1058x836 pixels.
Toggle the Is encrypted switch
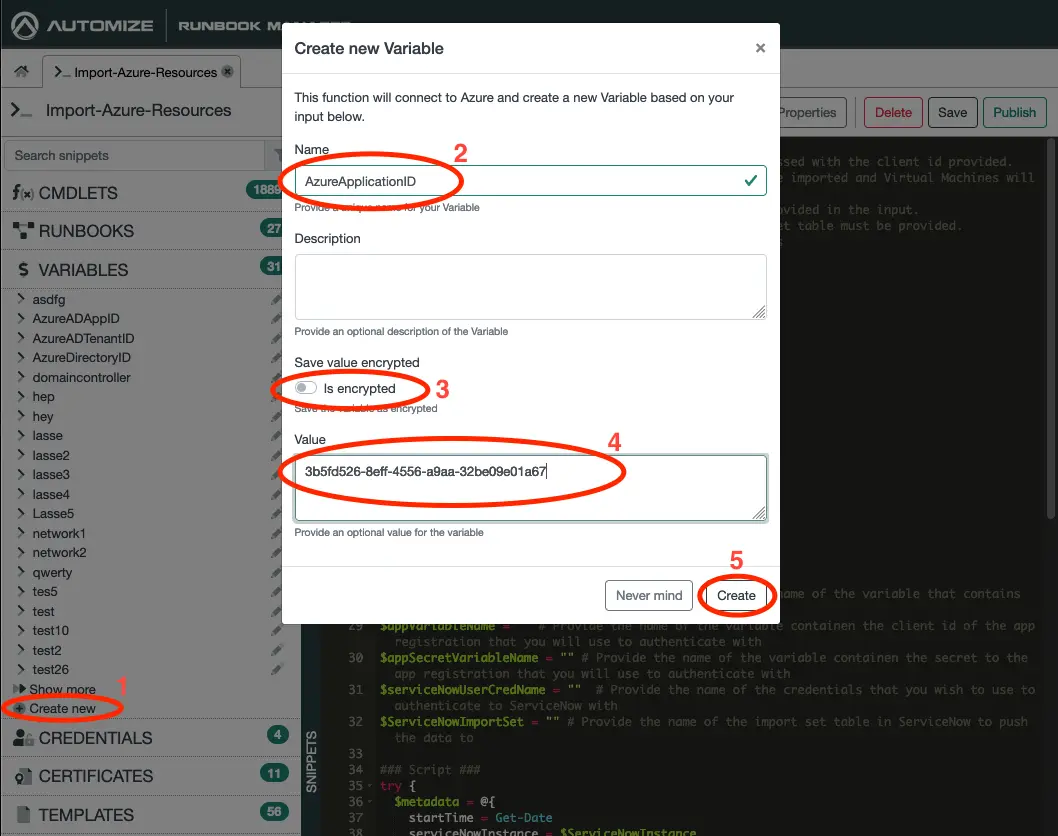[x=306, y=388]
